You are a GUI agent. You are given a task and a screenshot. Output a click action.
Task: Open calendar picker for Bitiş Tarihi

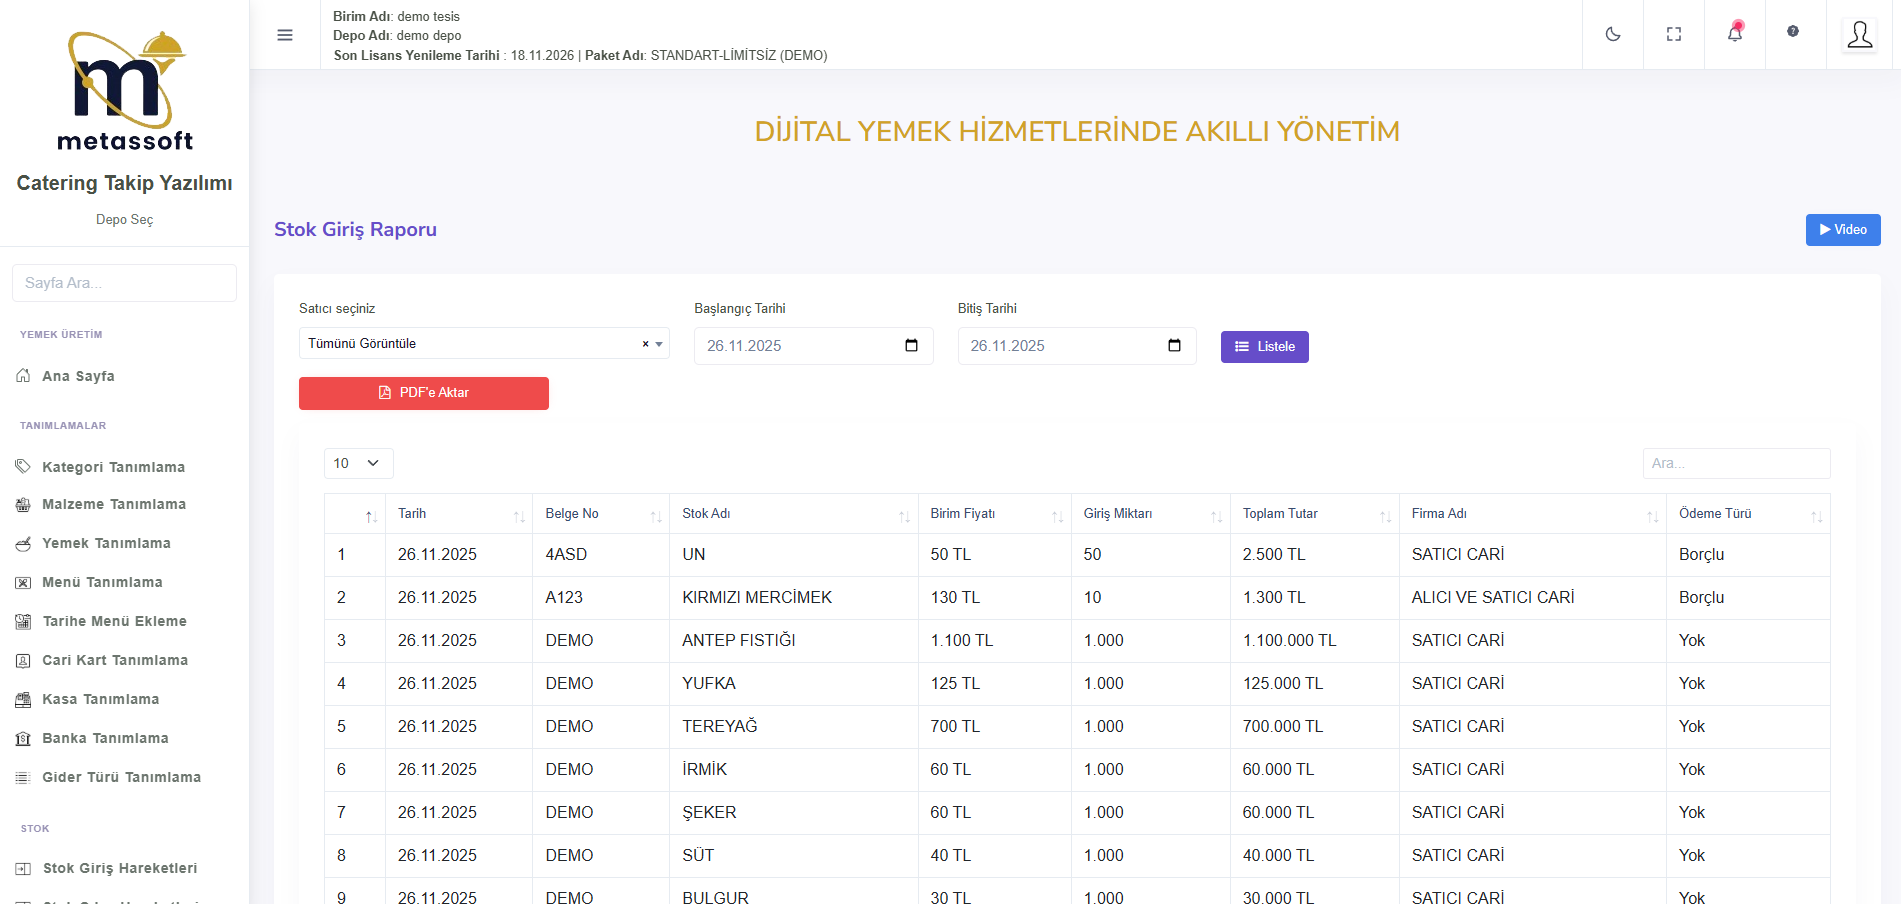(1174, 346)
